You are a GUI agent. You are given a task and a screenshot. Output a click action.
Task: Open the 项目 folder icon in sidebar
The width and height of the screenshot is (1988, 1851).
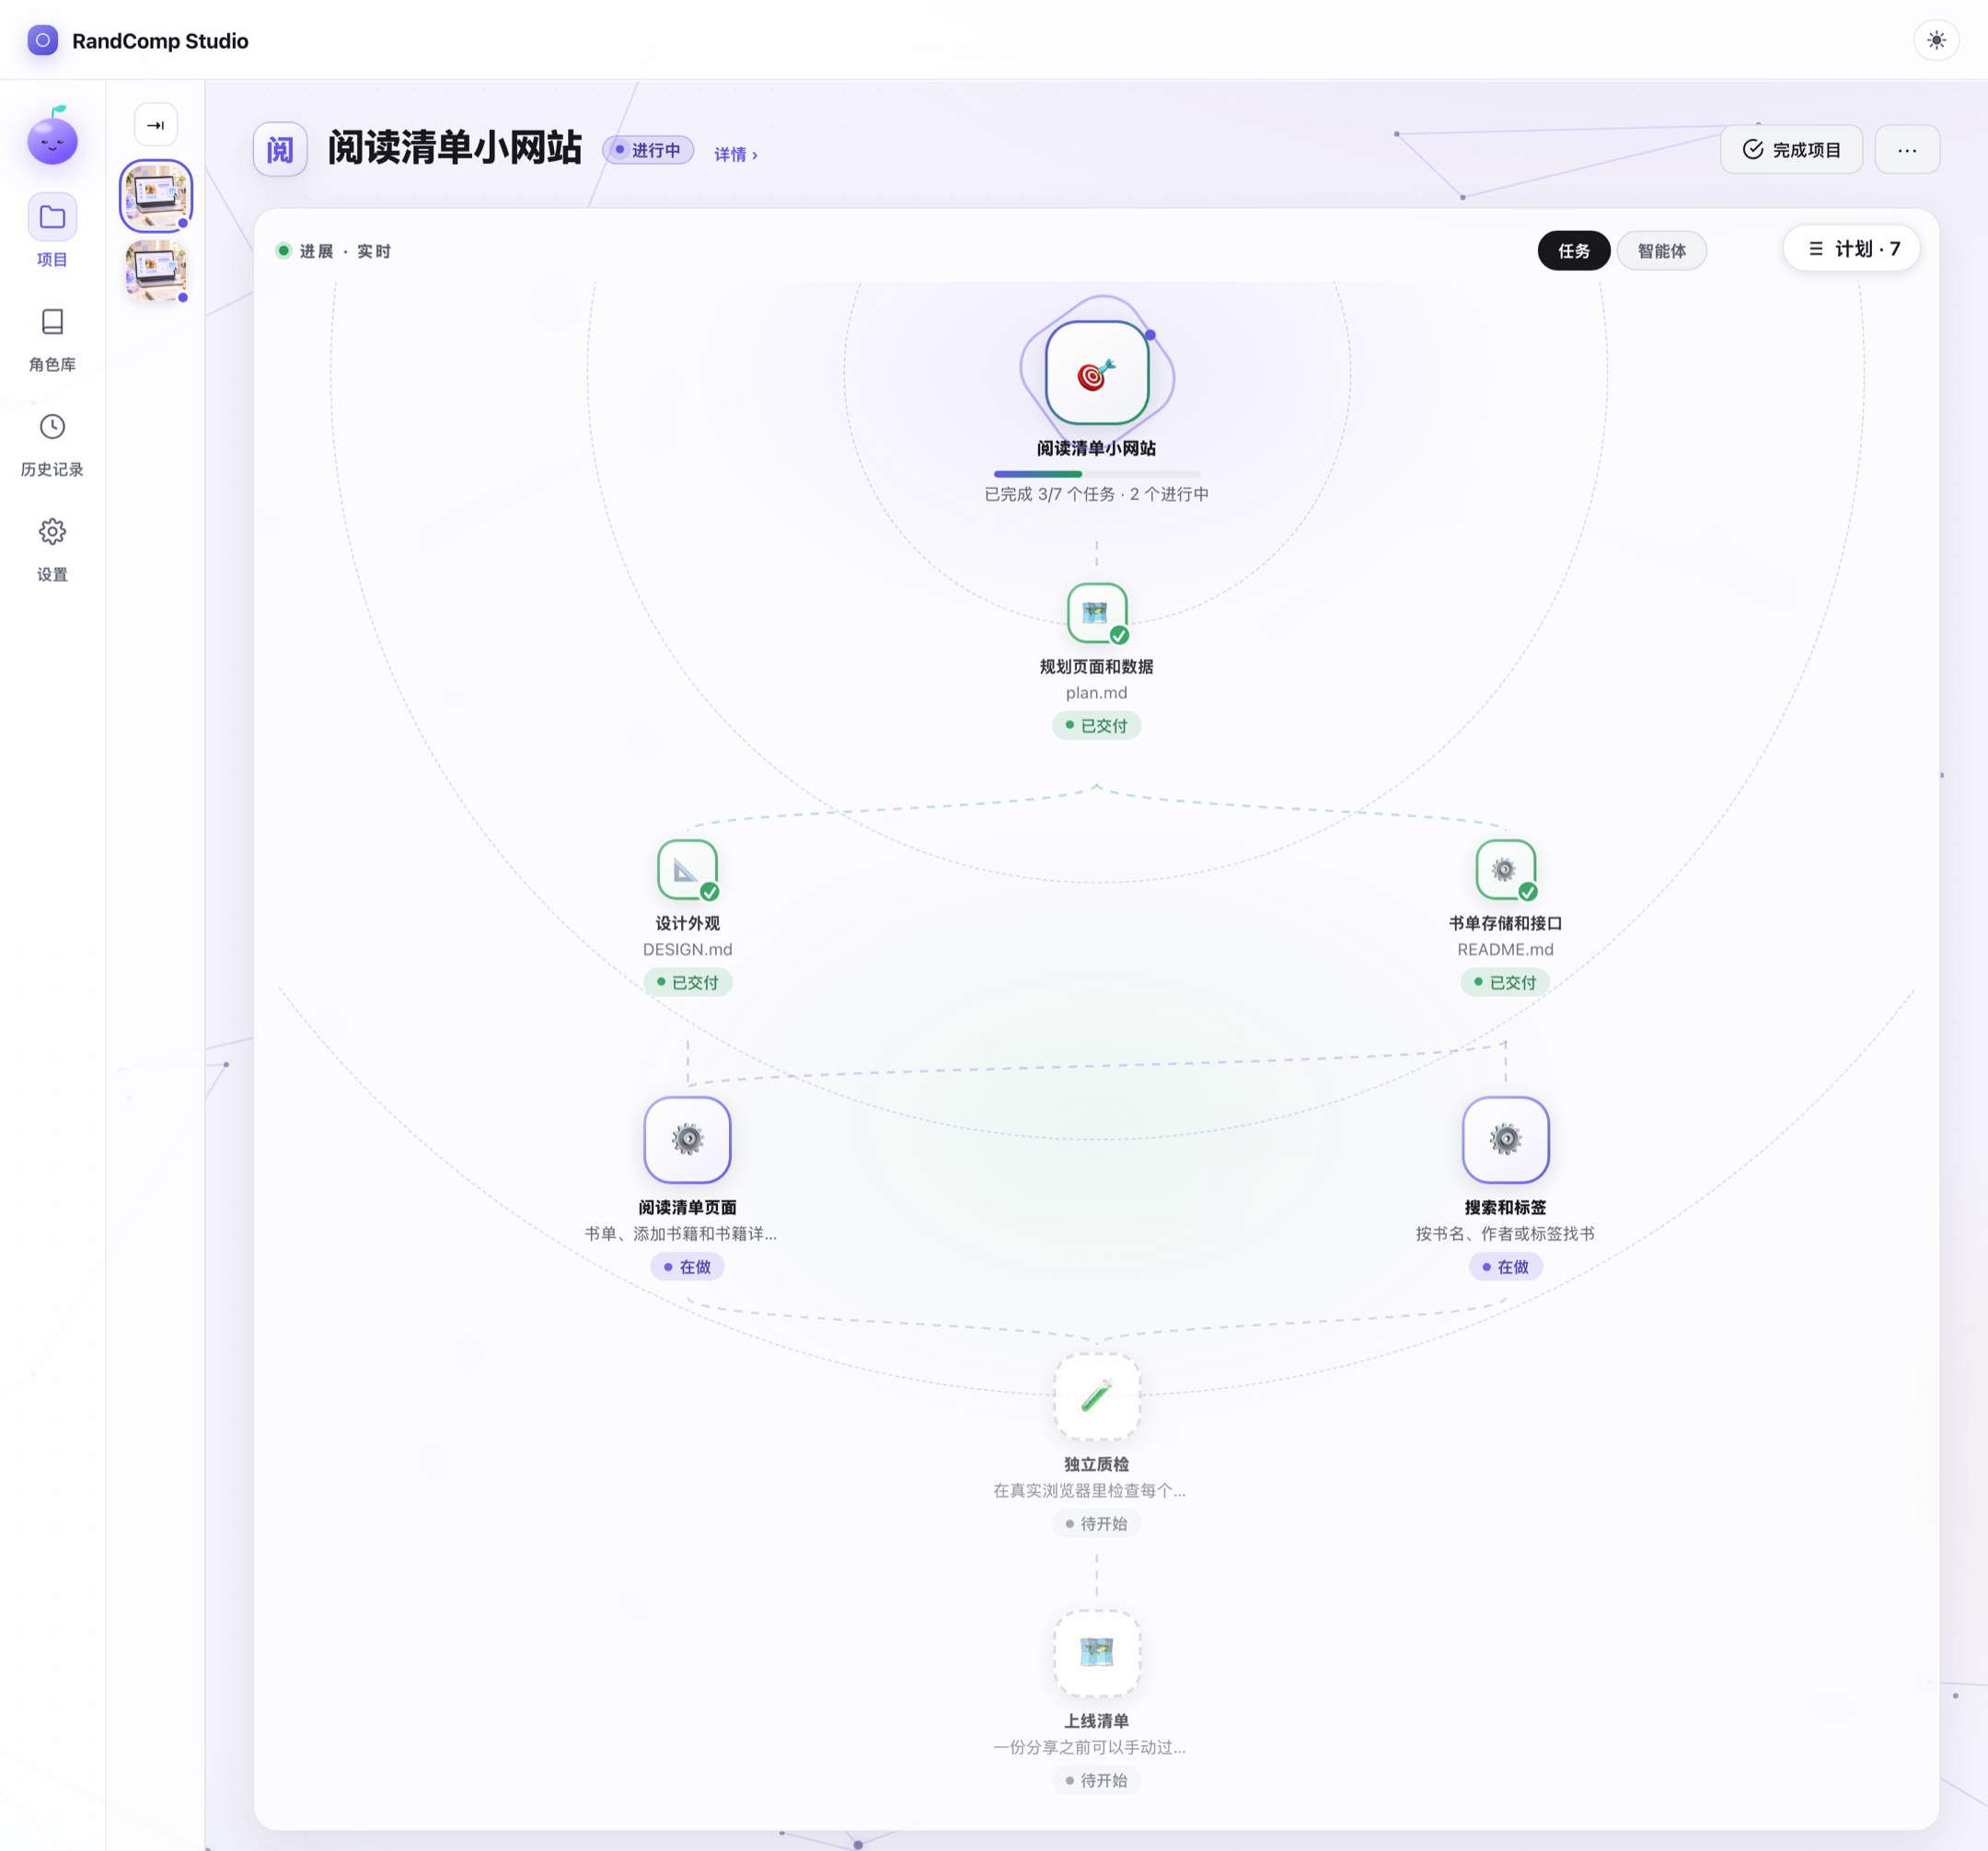[52, 217]
